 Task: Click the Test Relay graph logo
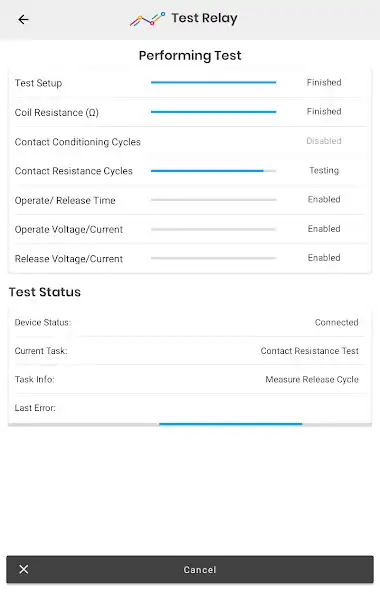pos(147,19)
